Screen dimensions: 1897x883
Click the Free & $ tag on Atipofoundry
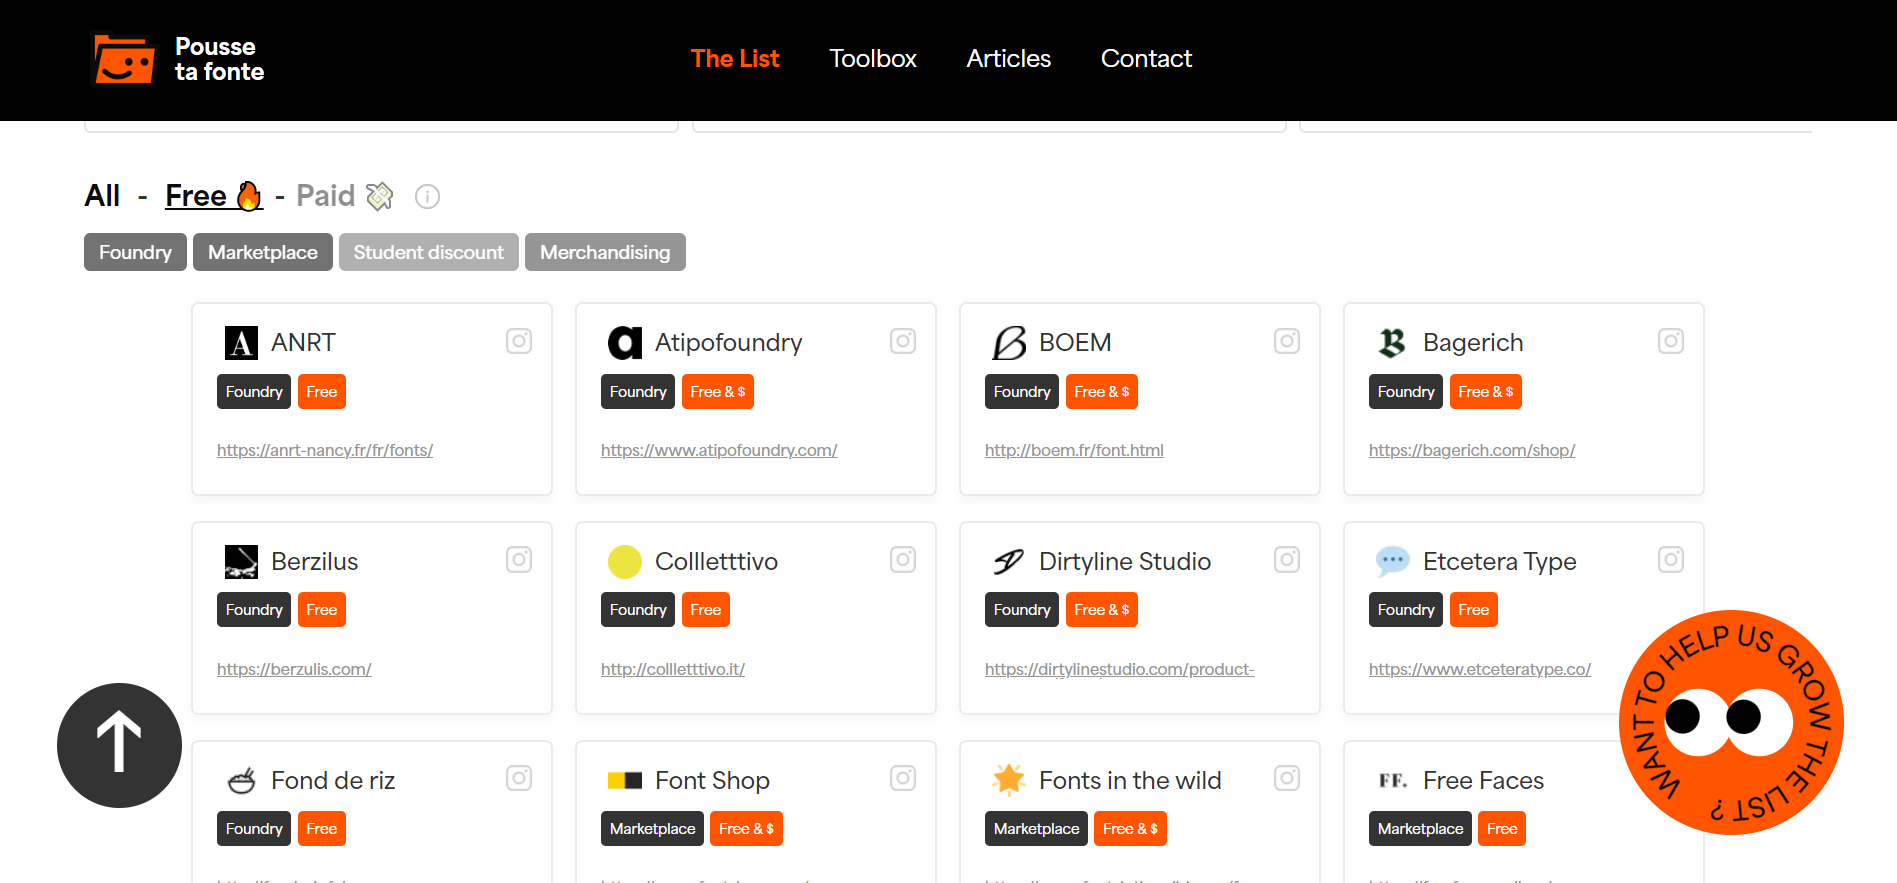coord(718,392)
